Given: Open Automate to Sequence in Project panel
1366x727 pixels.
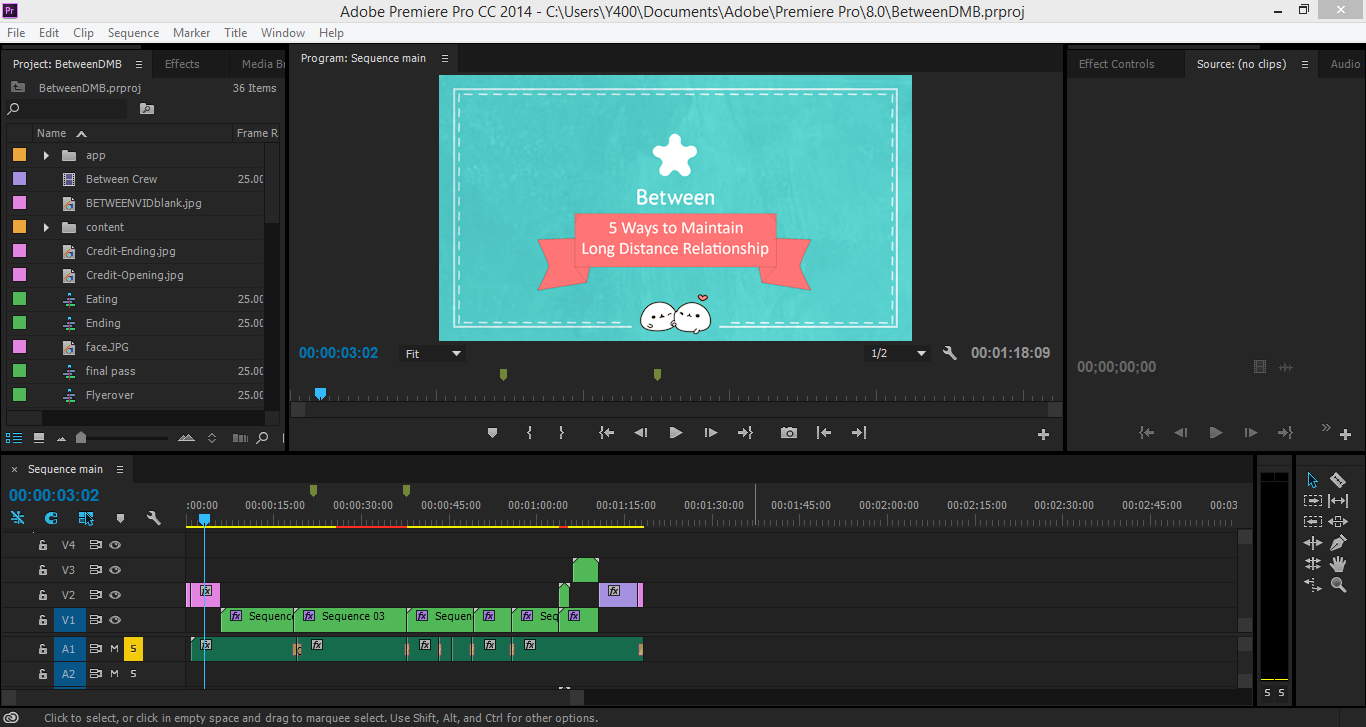Looking at the screenshot, I should 239,438.
